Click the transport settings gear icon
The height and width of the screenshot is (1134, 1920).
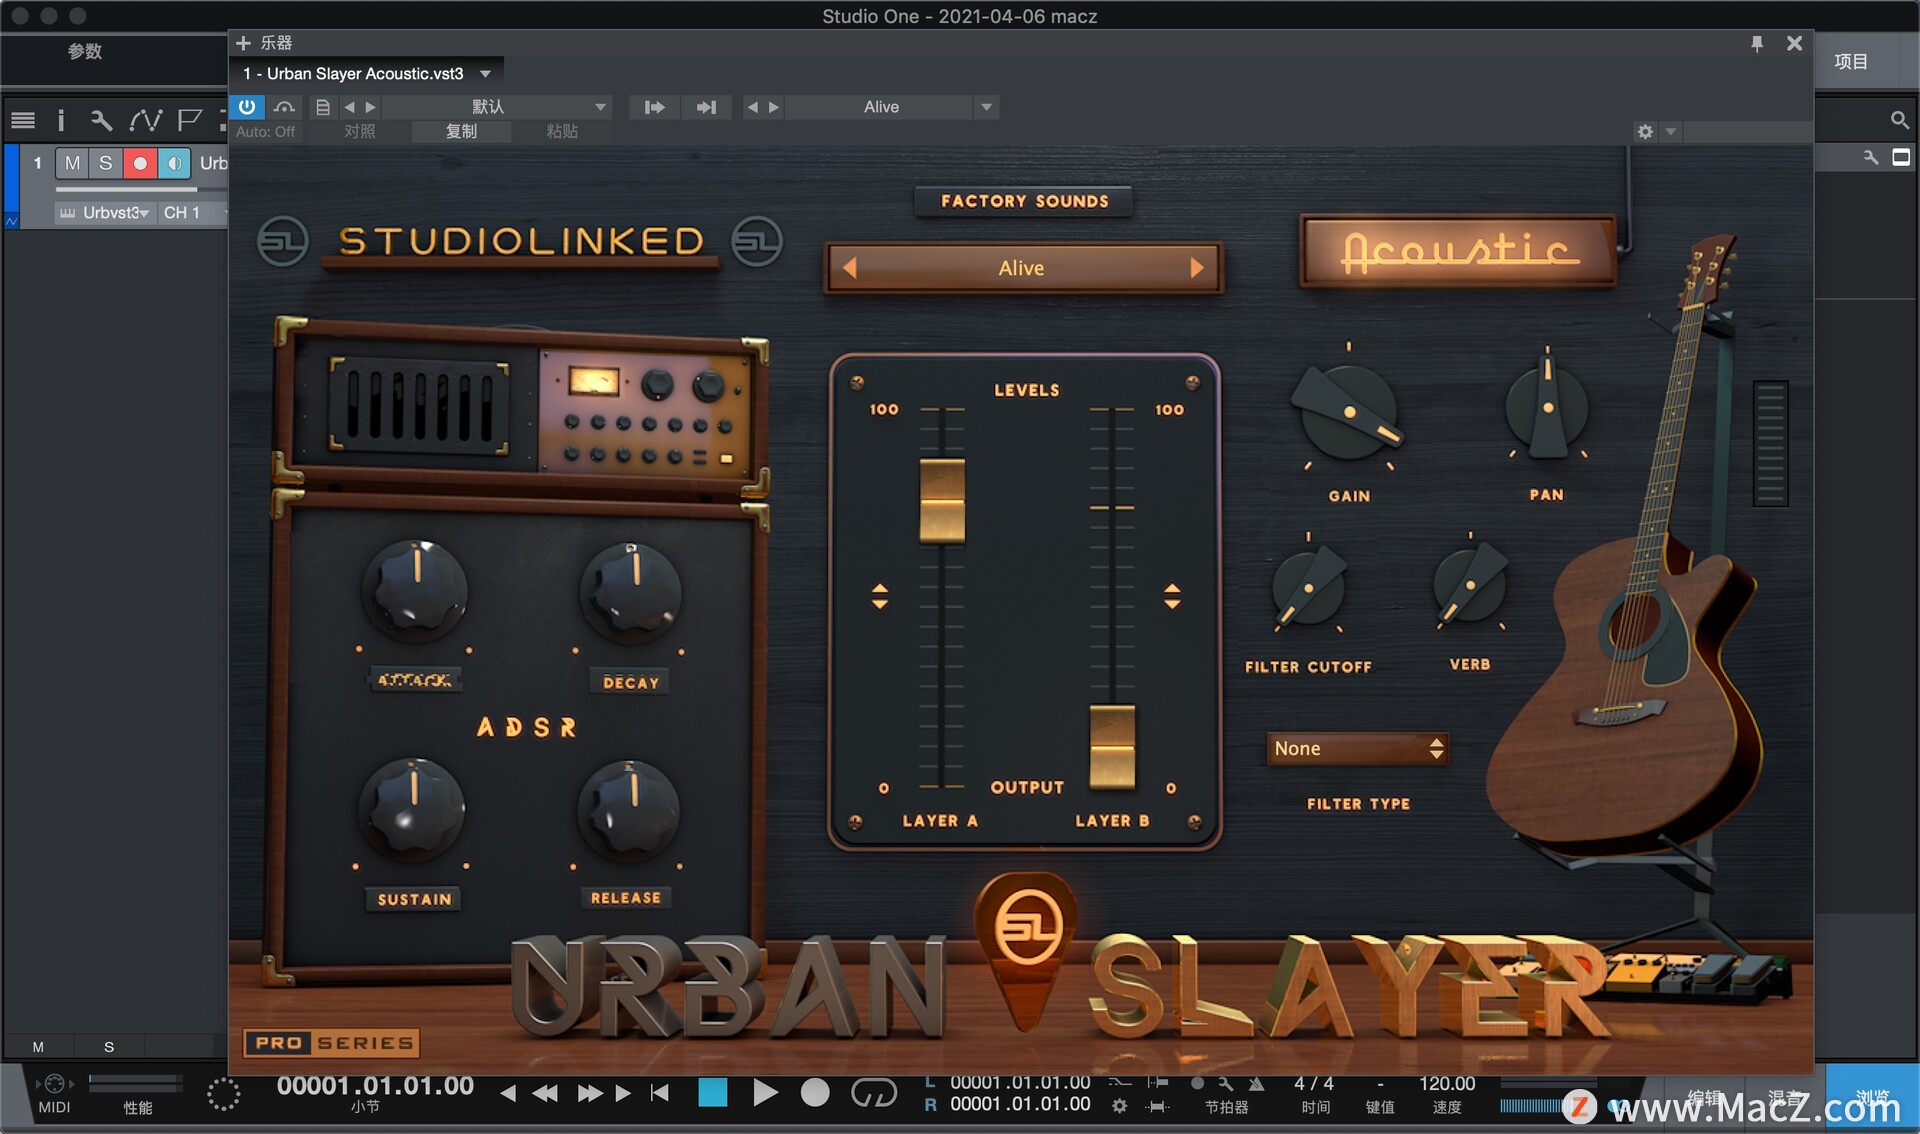click(1120, 1106)
